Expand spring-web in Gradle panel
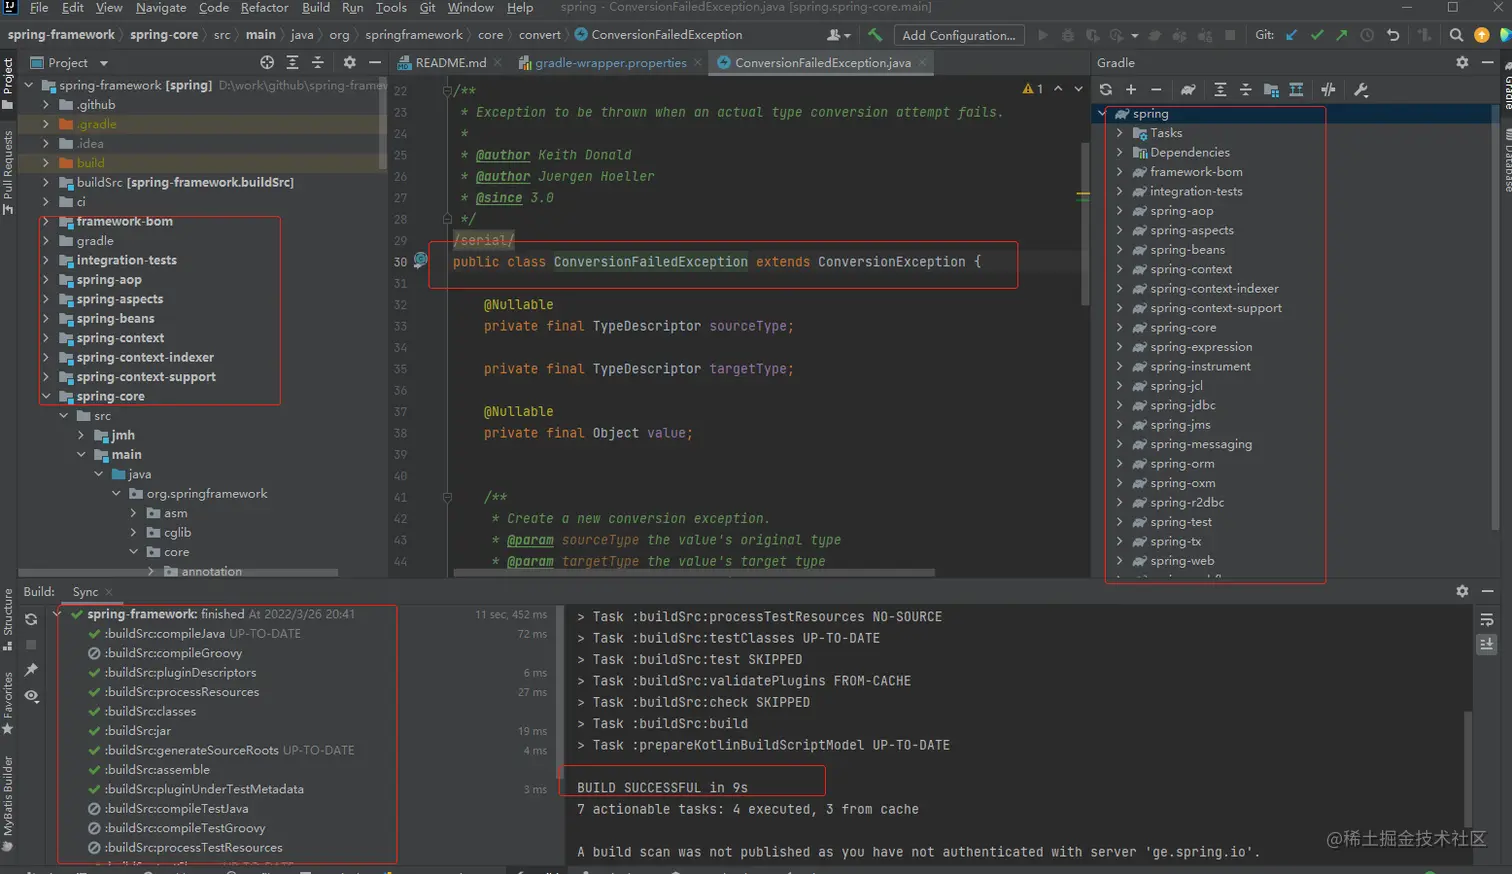1512x874 pixels. (1120, 561)
